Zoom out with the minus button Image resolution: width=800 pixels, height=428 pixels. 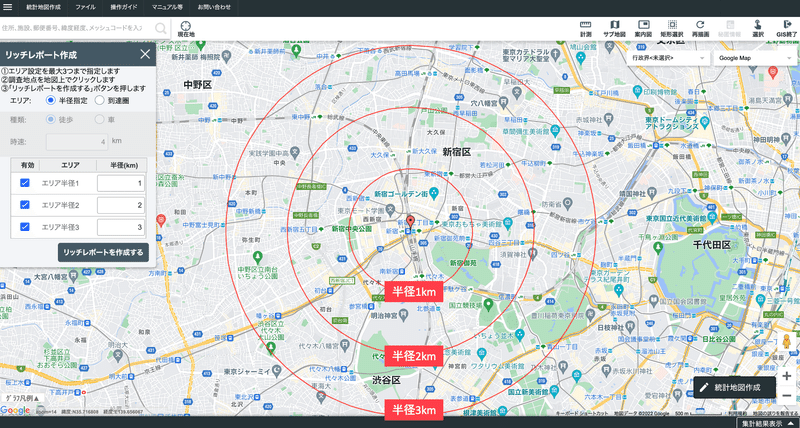786,396
